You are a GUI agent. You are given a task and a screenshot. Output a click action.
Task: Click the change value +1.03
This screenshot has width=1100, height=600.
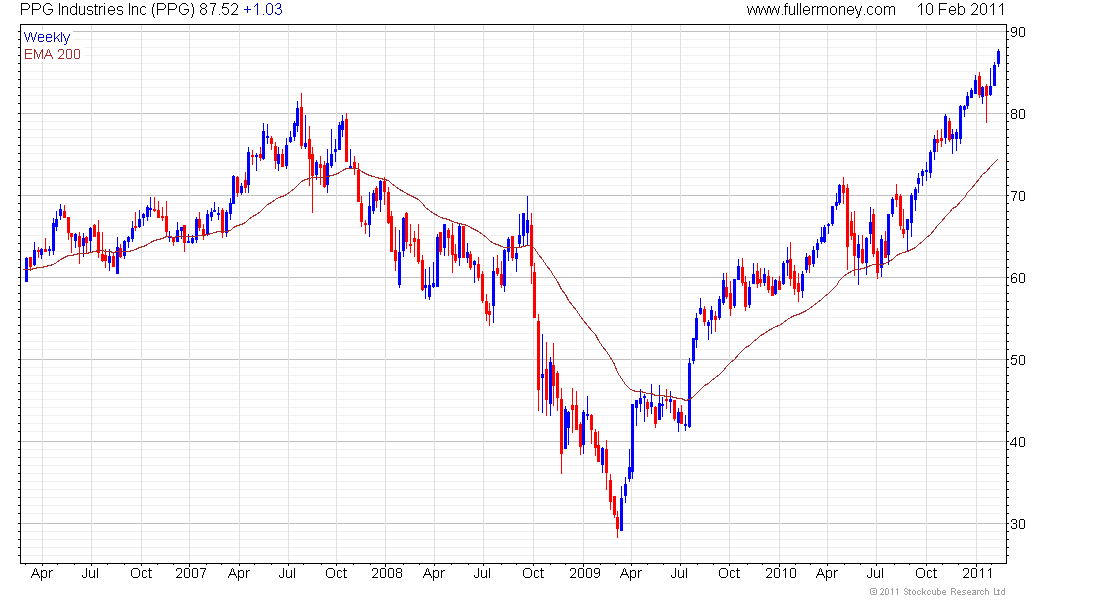coord(263,10)
